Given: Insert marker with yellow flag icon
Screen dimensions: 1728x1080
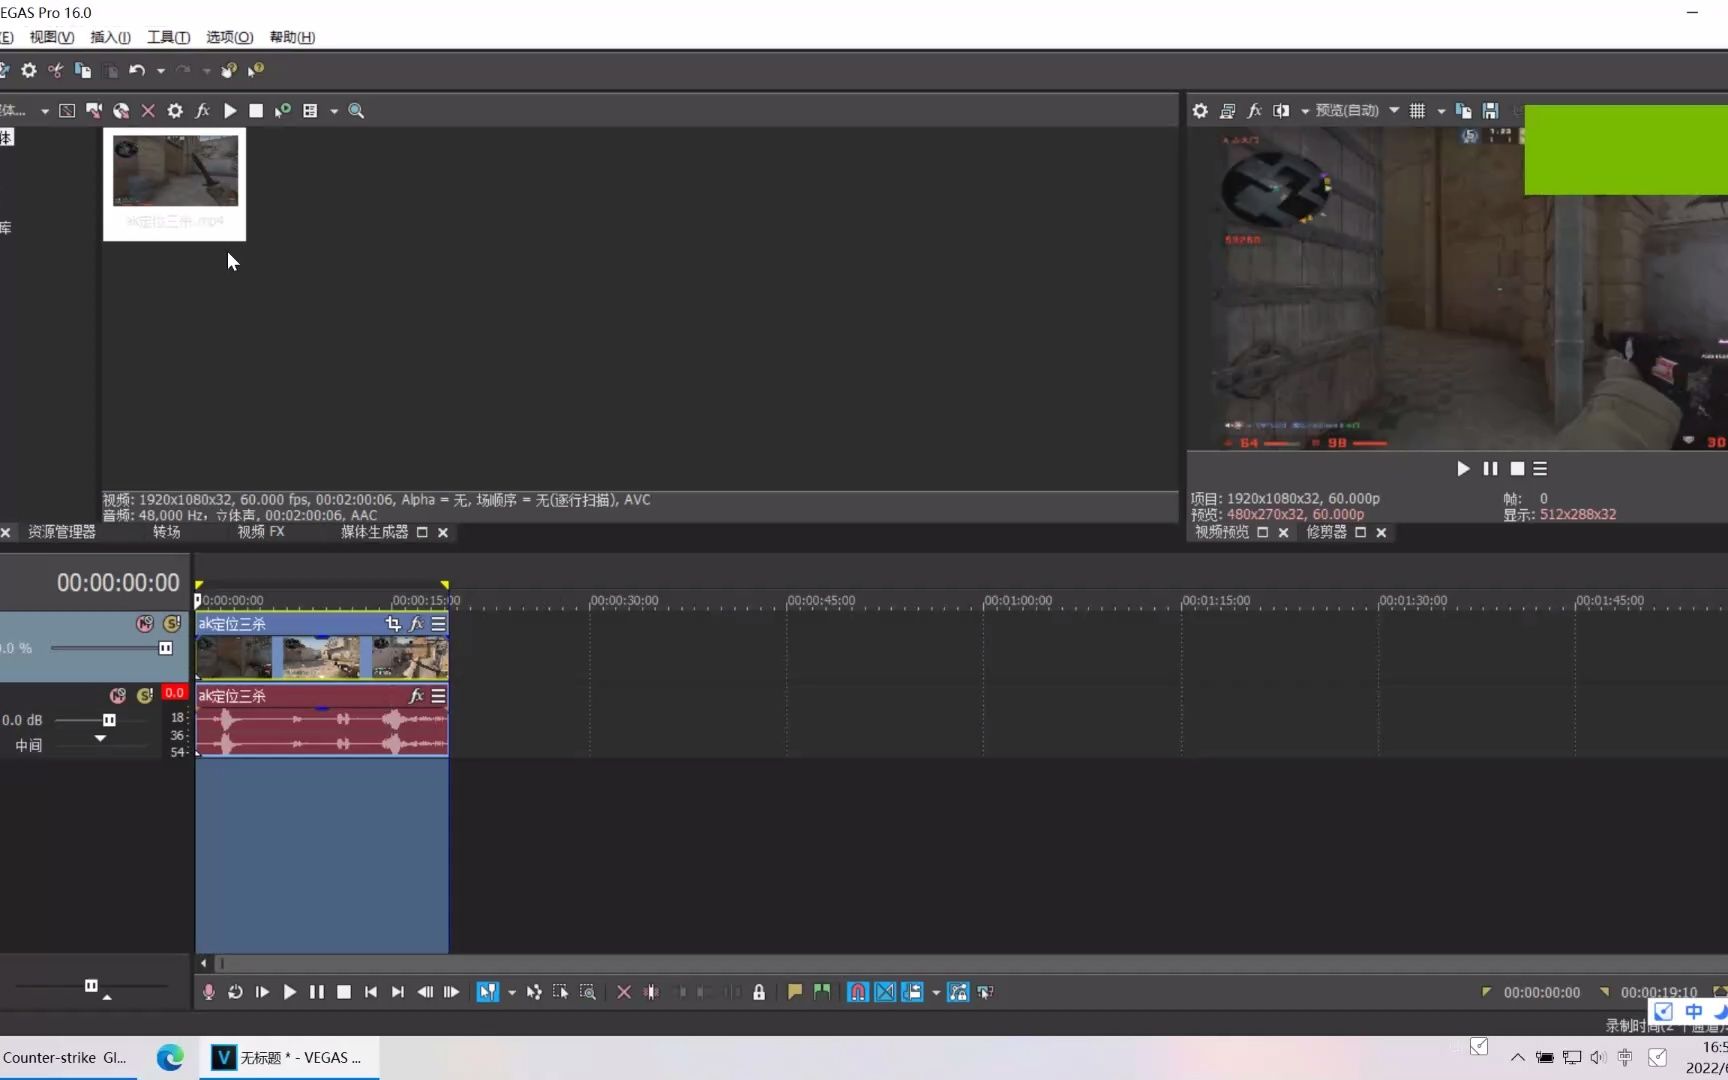Looking at the screenshot, I should click(x=794, y=992).
